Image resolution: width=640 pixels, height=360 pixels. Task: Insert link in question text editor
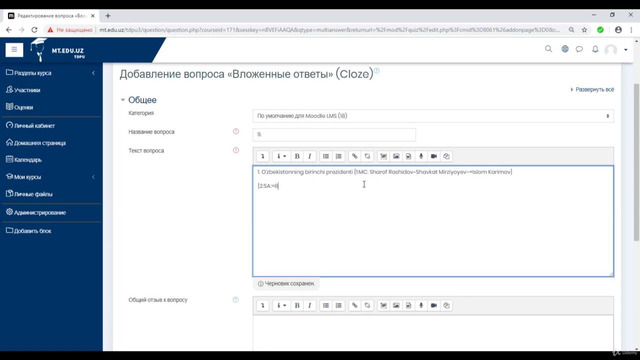click(355, 156)
